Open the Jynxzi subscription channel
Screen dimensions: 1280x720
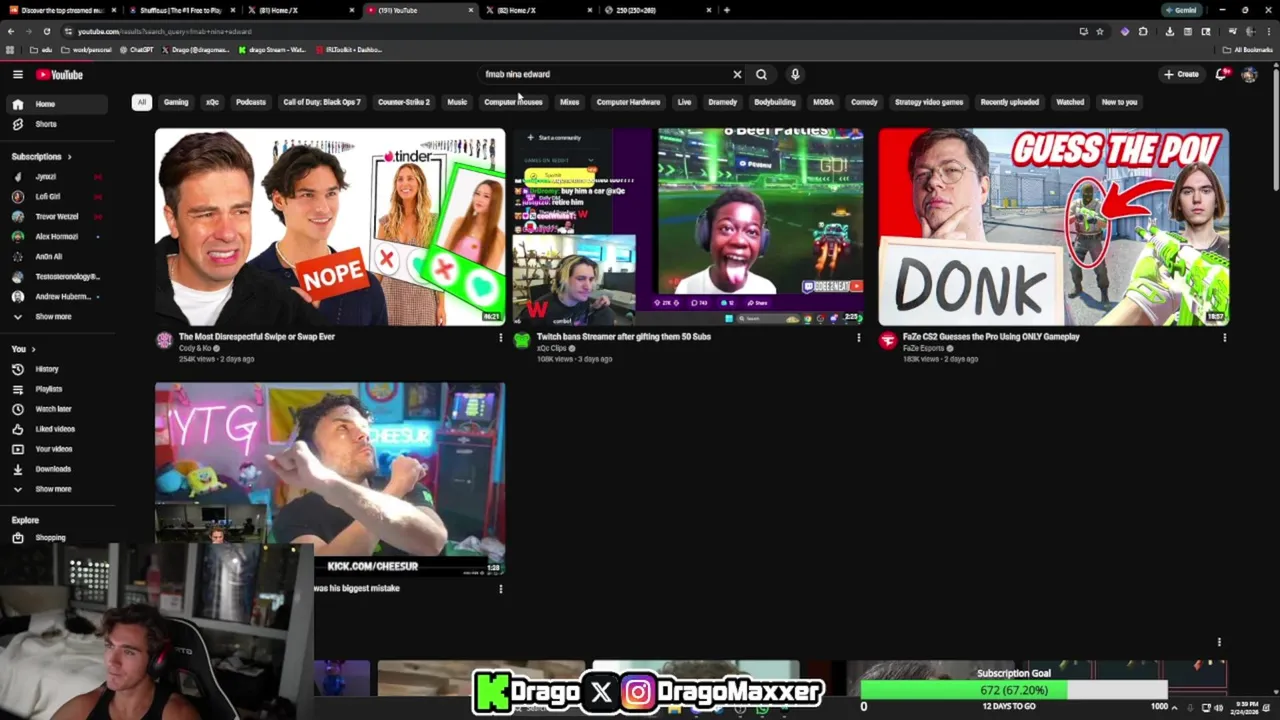tap(58, 177)
